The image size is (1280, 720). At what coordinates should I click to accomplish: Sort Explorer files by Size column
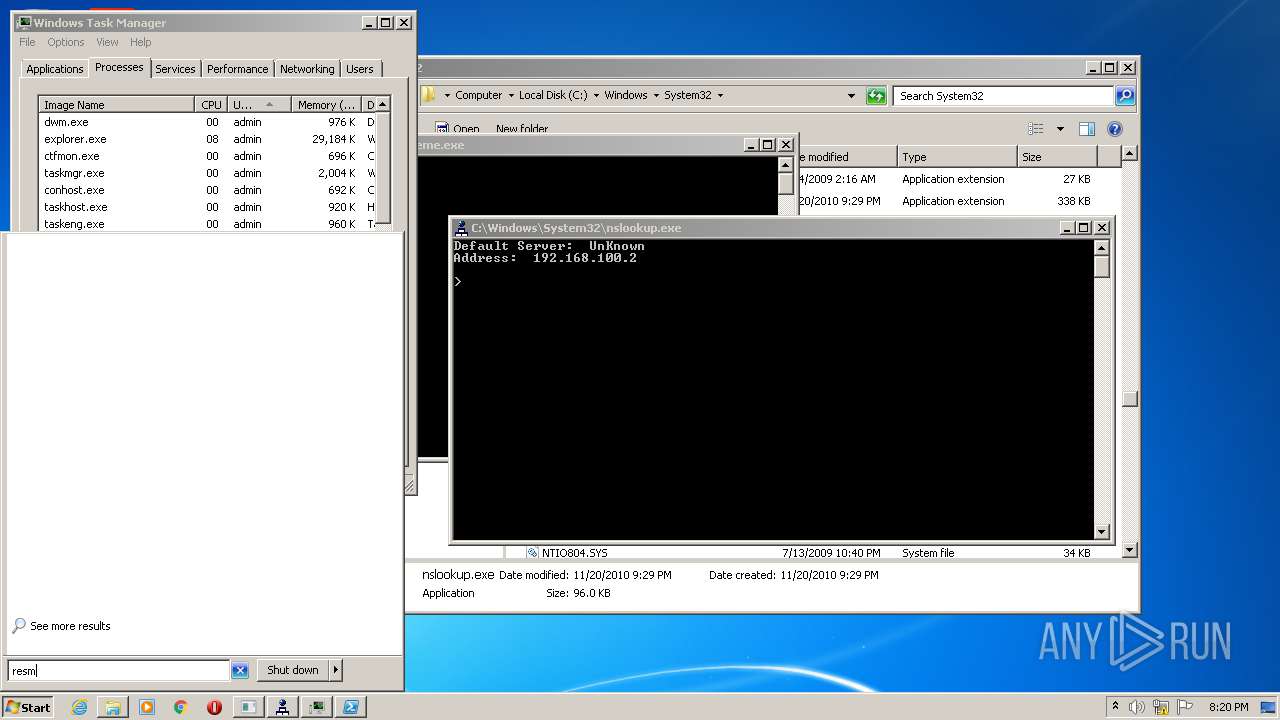tap(1056, 157)
